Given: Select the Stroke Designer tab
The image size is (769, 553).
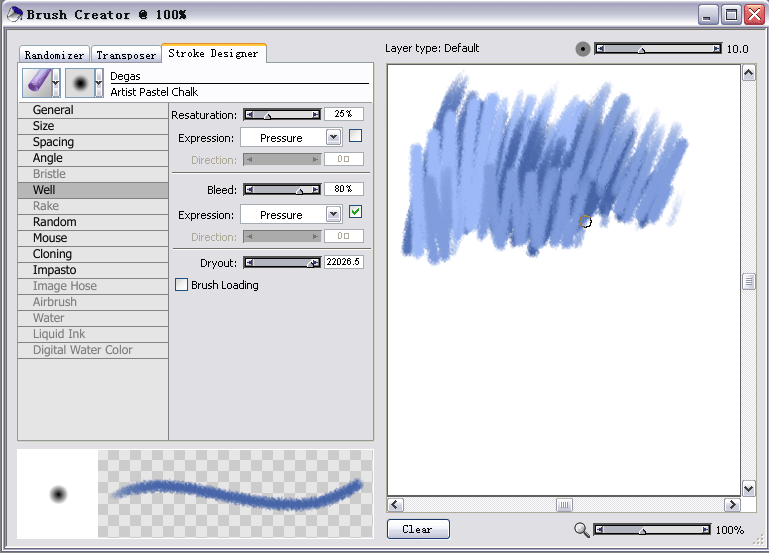Looking at the screenshot, I should click(x=213, y=53).
